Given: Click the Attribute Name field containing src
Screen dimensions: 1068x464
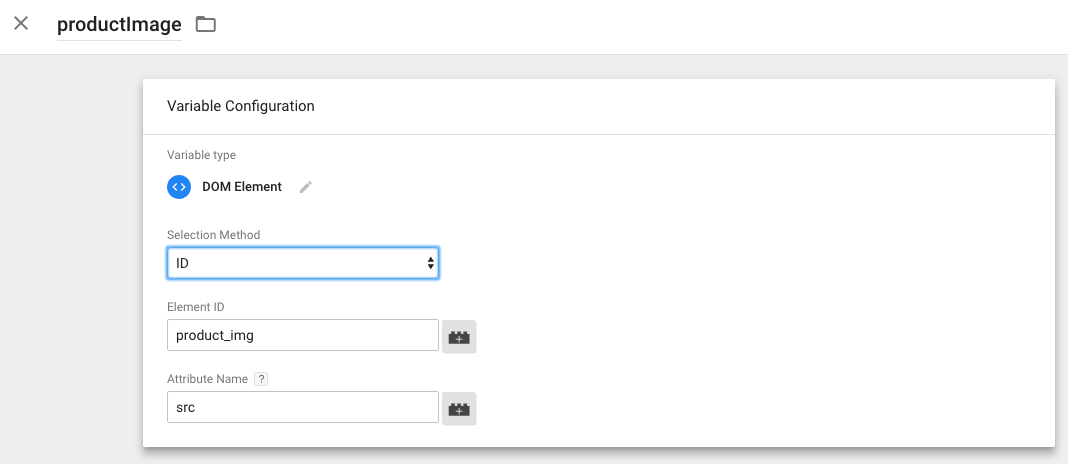Looking at the screenshot, I should tap(302, 407).
